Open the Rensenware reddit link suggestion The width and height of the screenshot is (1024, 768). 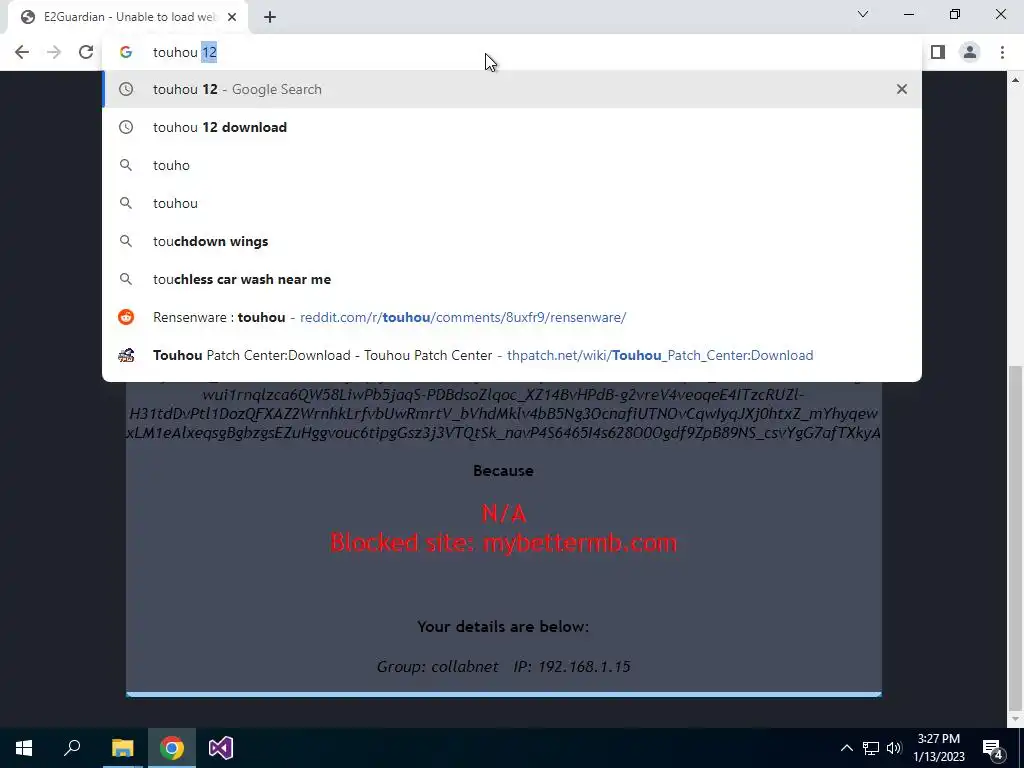tap(512, 317)
